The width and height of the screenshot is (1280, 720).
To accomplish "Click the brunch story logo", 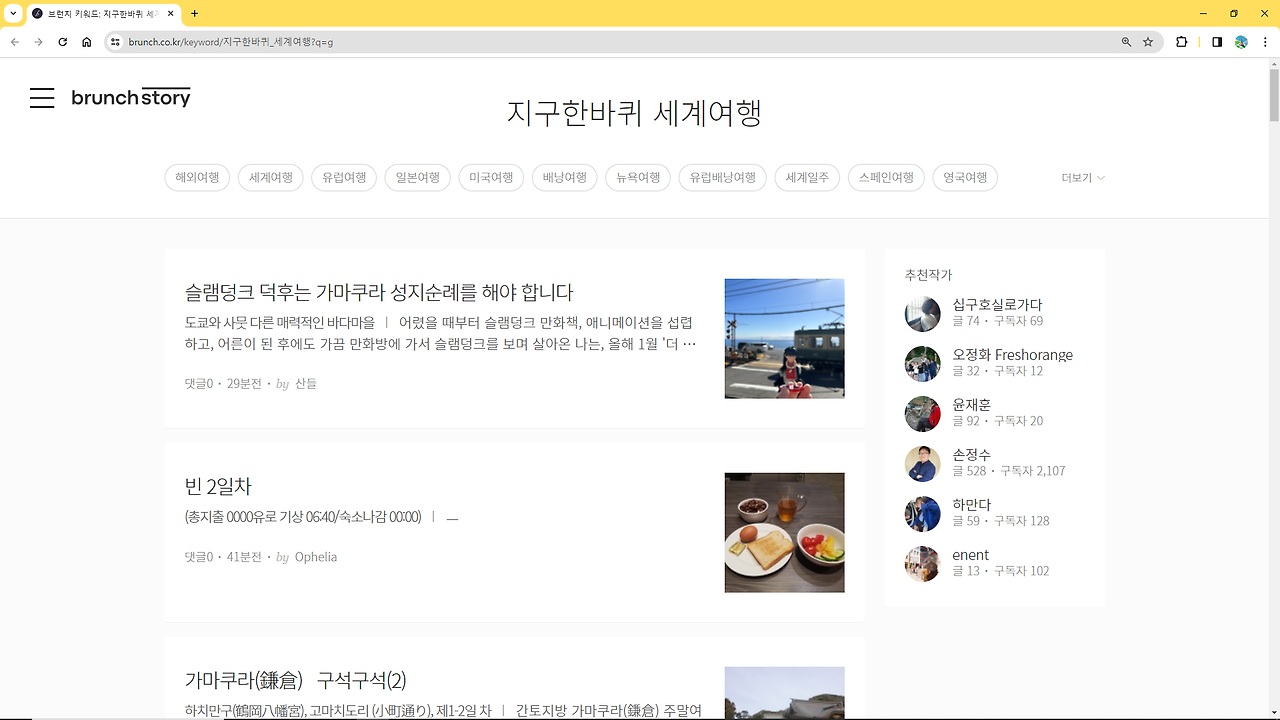I will pyautogui.click(x=131, y=98).
